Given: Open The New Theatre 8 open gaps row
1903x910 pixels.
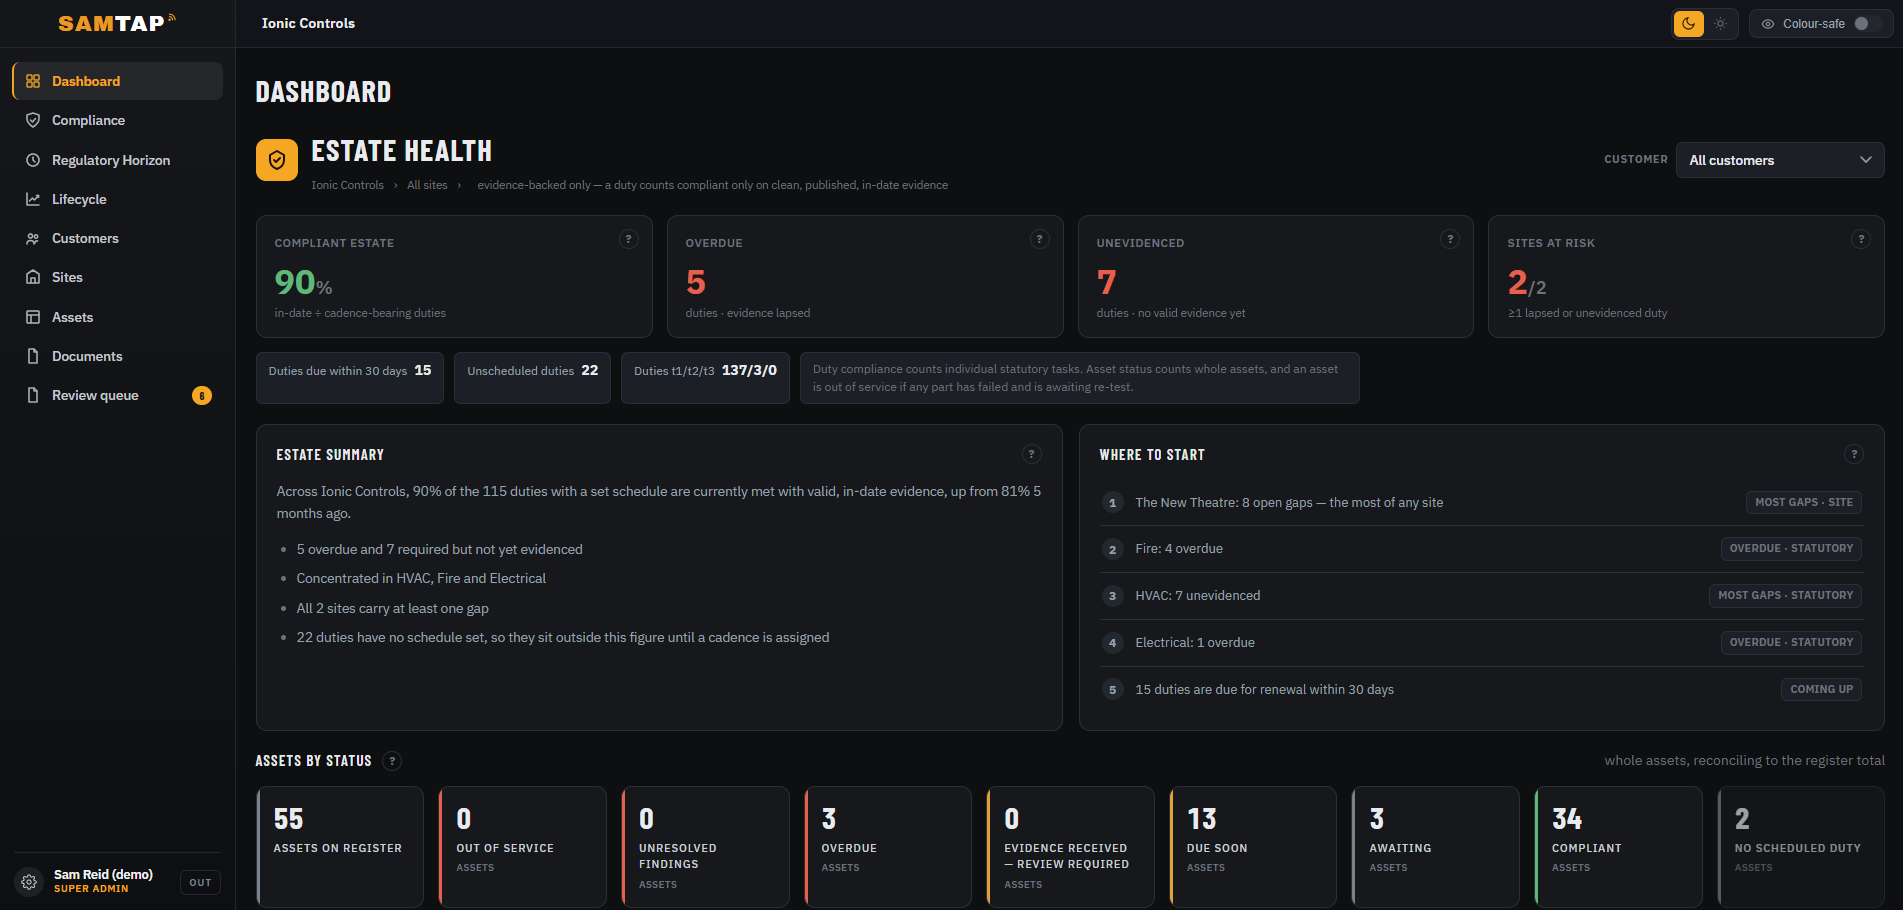Looking at the screenshot, I should [x=1481, y=502].
